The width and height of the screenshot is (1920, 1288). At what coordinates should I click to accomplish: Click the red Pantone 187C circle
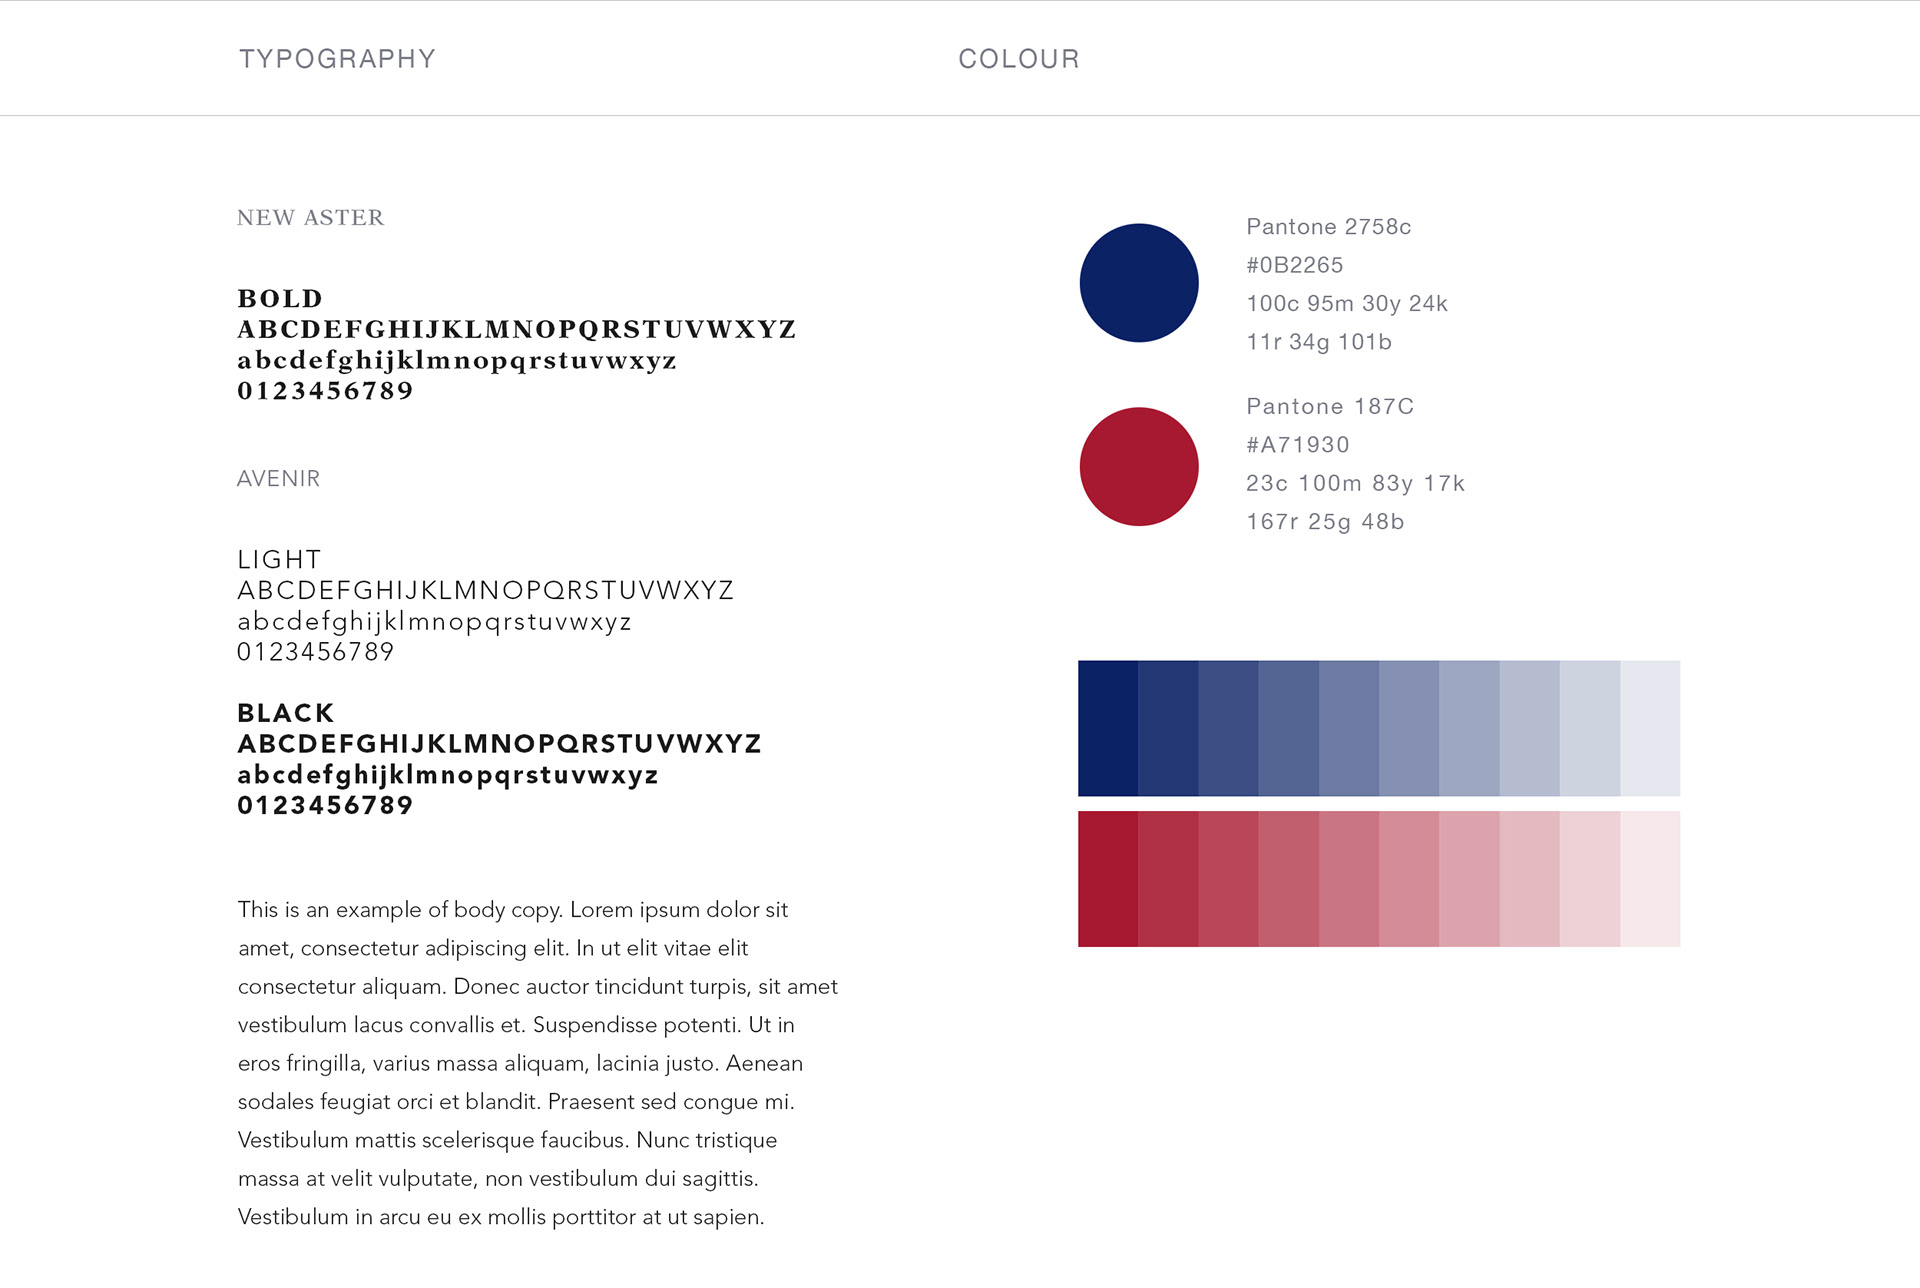tap(1139, 466)
